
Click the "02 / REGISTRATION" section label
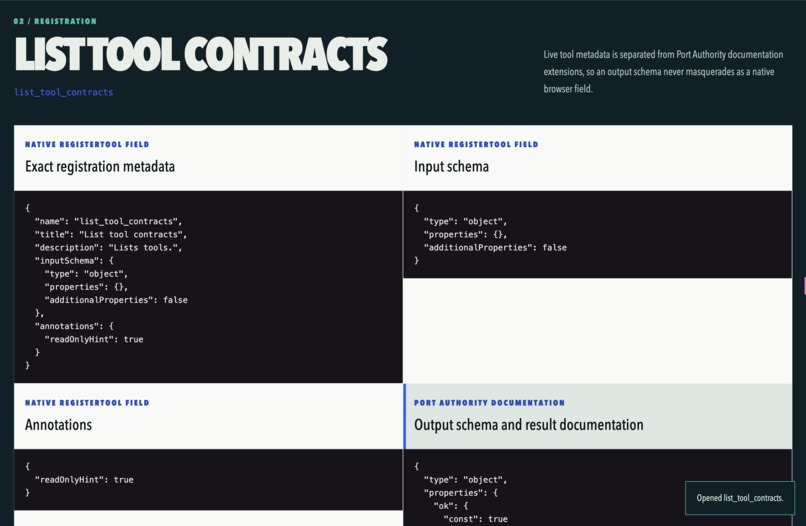coord(55,21)
